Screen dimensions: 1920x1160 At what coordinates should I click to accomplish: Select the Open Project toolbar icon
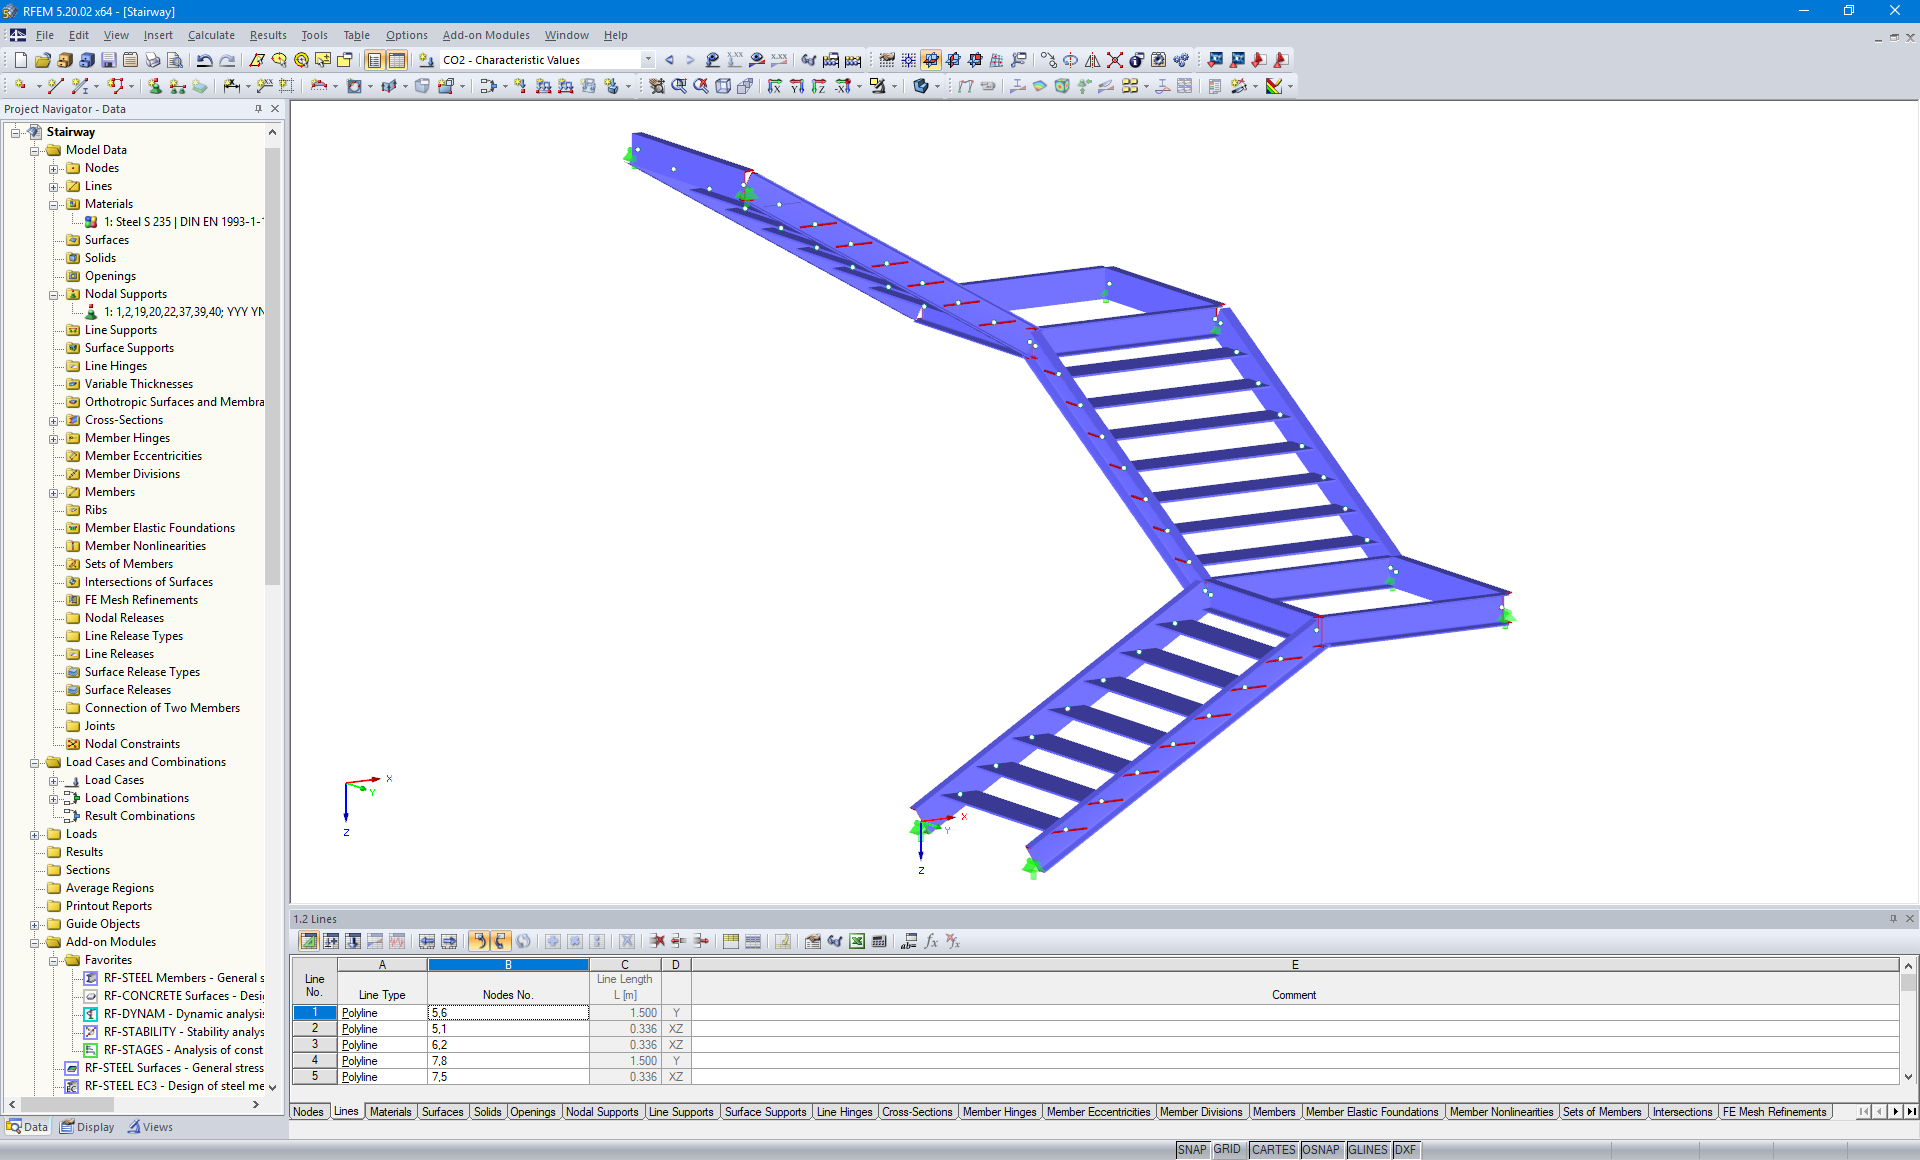coord(45,60)
